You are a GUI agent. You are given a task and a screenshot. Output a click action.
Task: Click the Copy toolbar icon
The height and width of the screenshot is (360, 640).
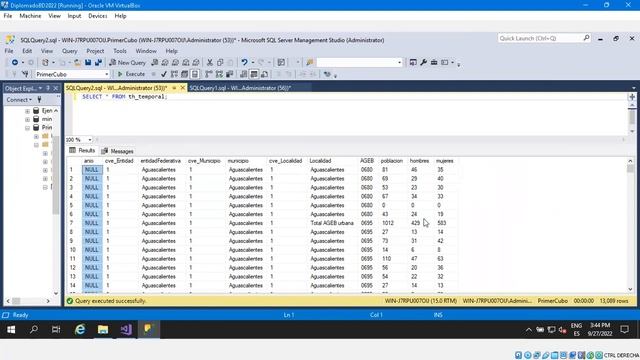[220, 62]
